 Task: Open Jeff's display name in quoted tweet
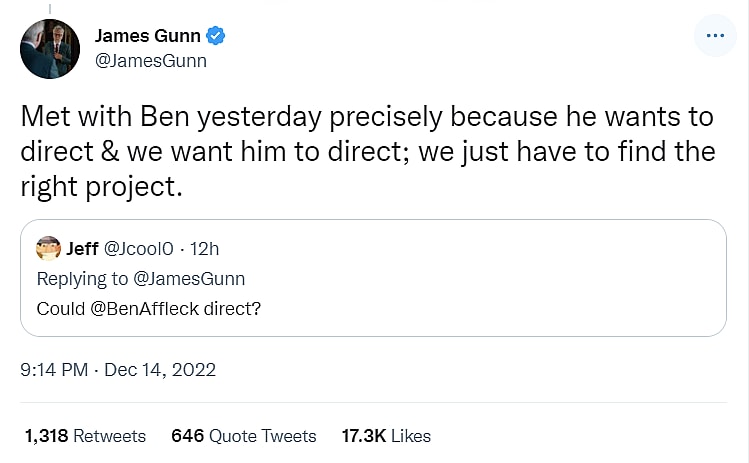point(82,248)
